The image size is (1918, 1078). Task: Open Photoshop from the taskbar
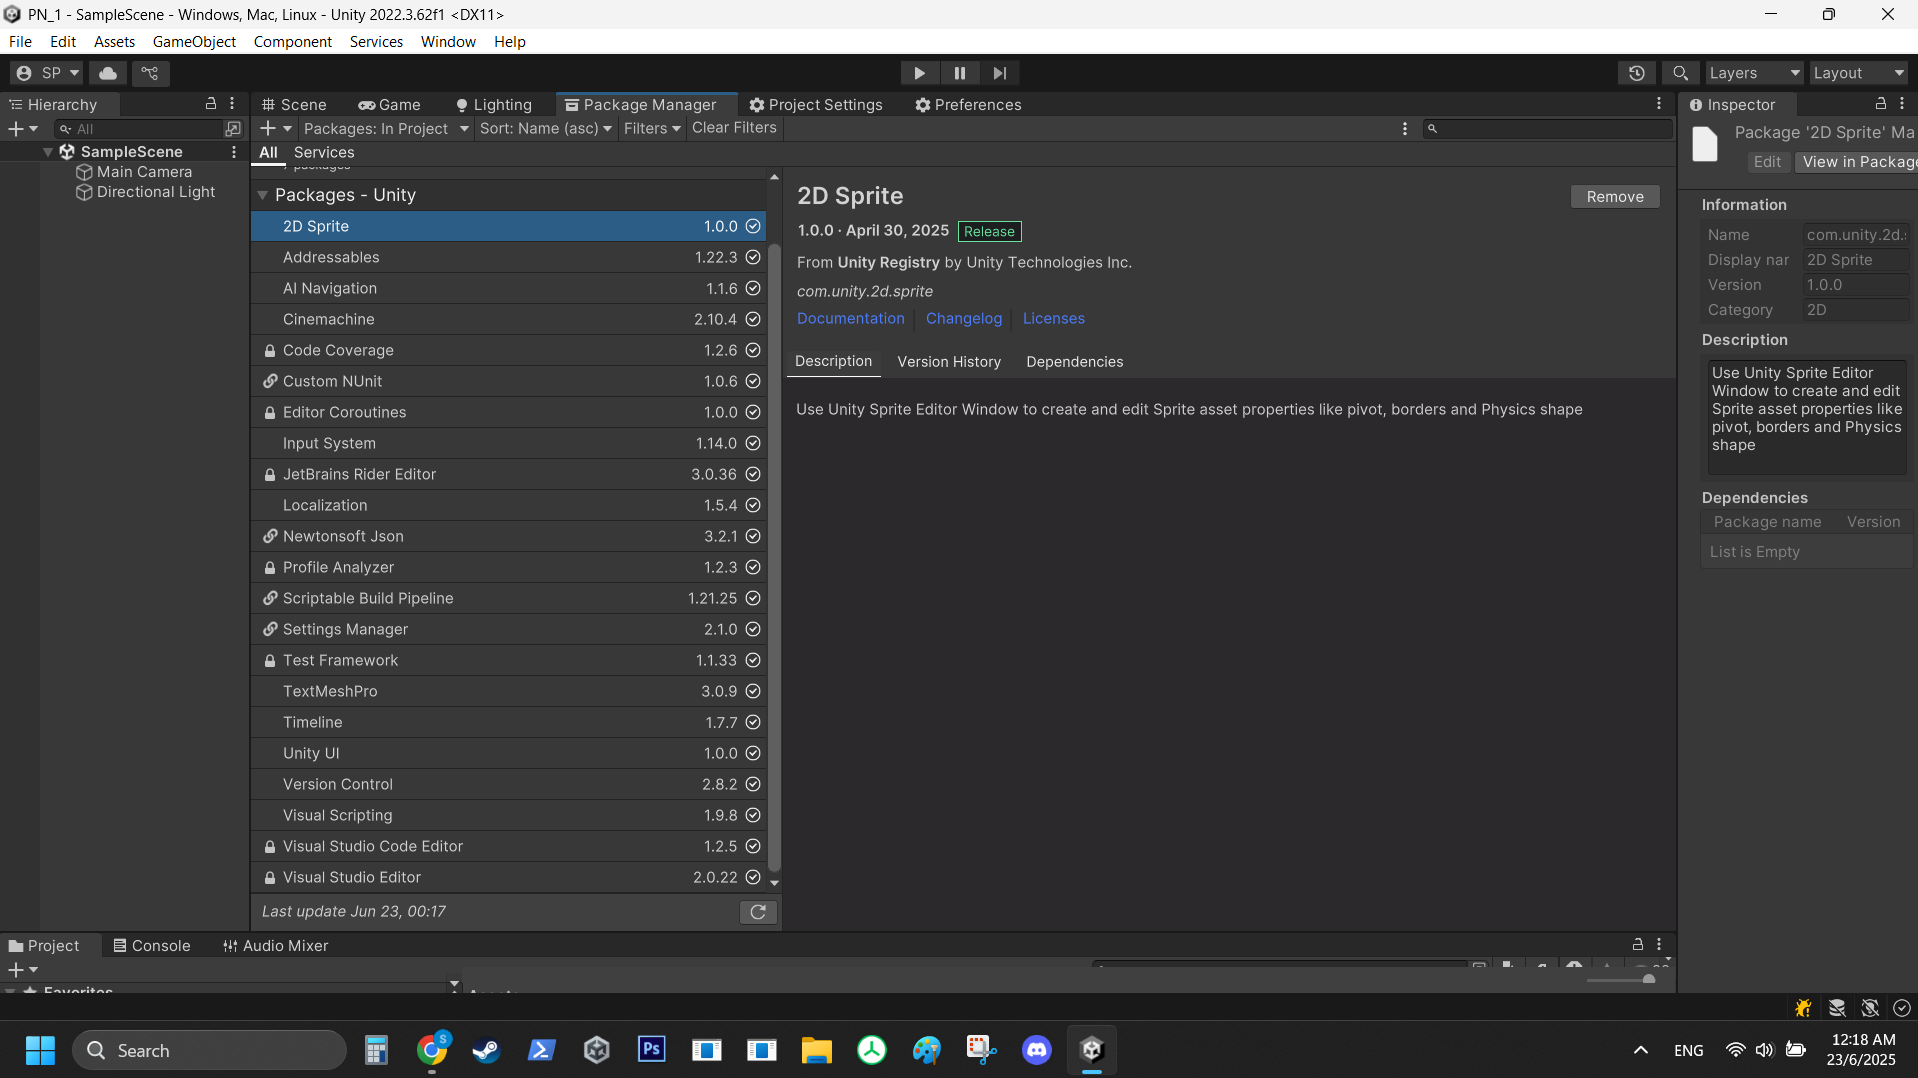652,1050
